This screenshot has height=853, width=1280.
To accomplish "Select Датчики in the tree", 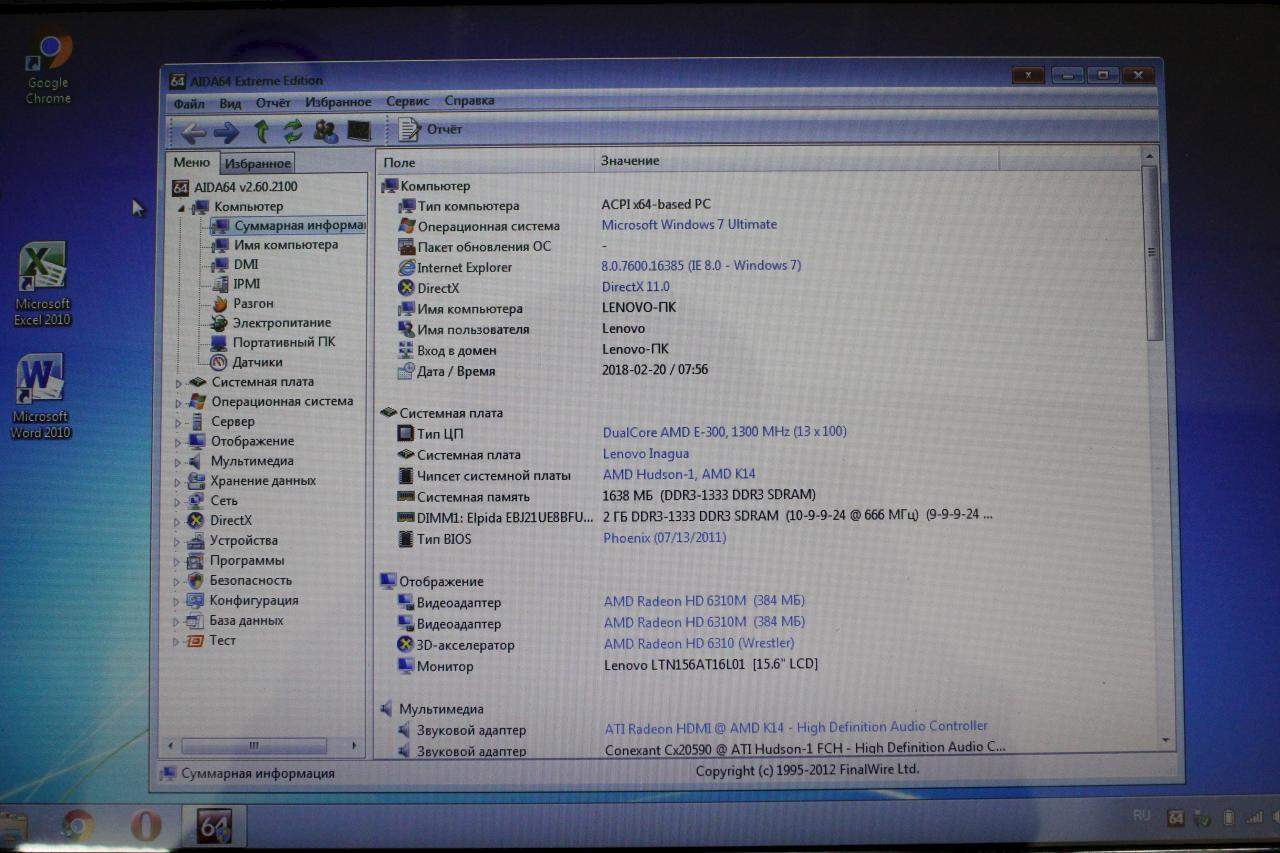I will 257,362.
